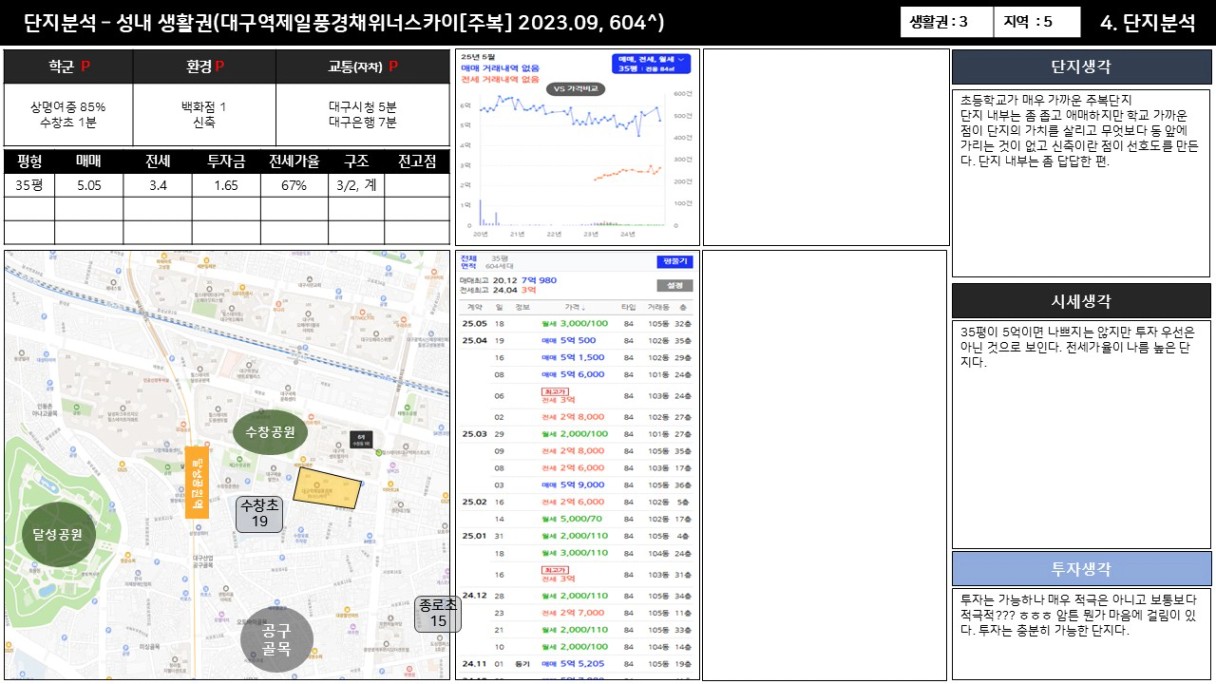Screen dimensions: 1216x684
Task: Click the 1.65 투자금 cell
Action: [226, 185]
